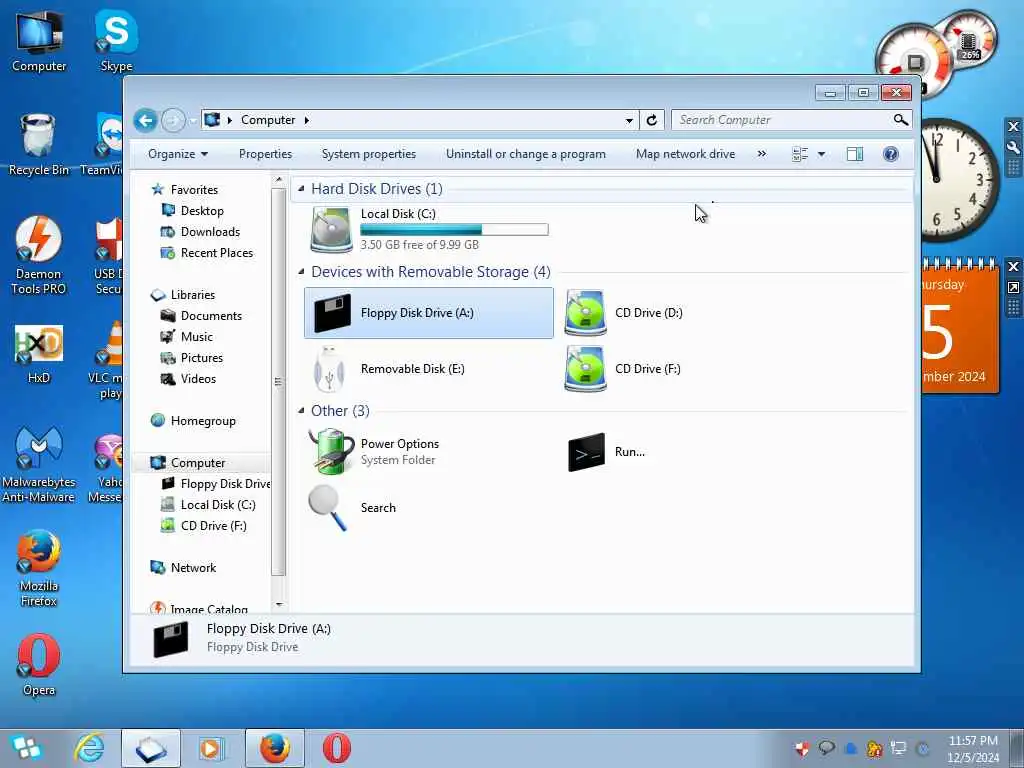Open Internet Explorer from taskbar
The height and width of the screenshot is (768, 1024).
(89, 748)
